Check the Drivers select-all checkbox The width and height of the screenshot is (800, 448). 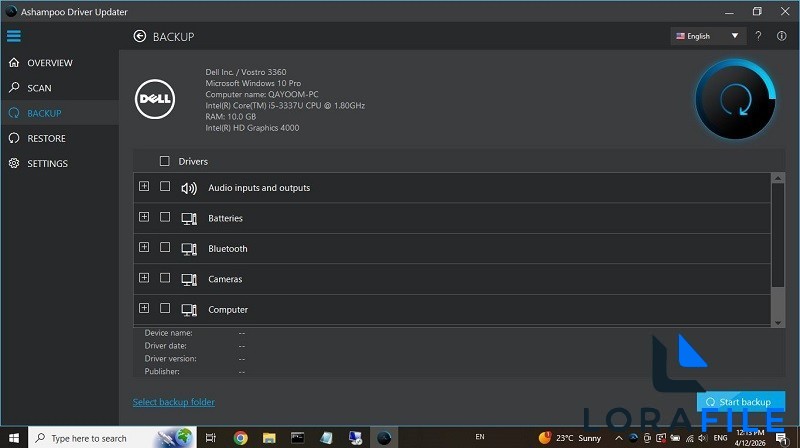tap(164, 161)
